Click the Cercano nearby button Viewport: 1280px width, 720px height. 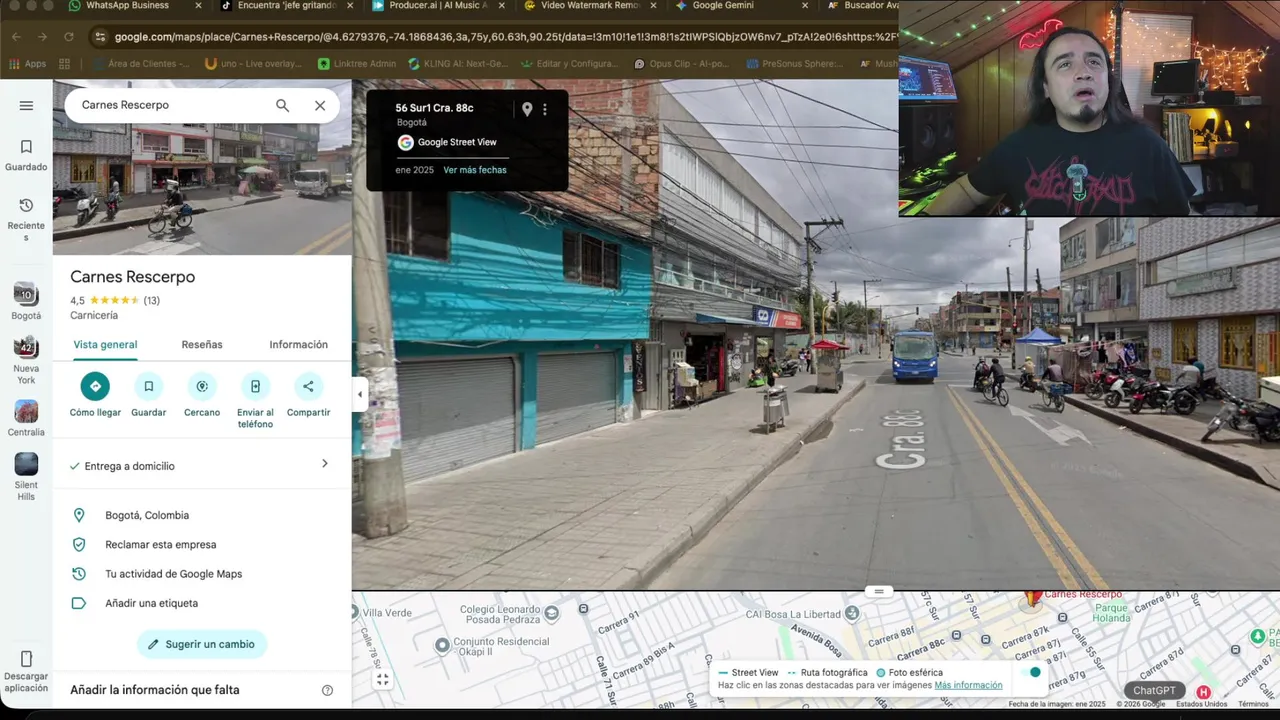202,386
